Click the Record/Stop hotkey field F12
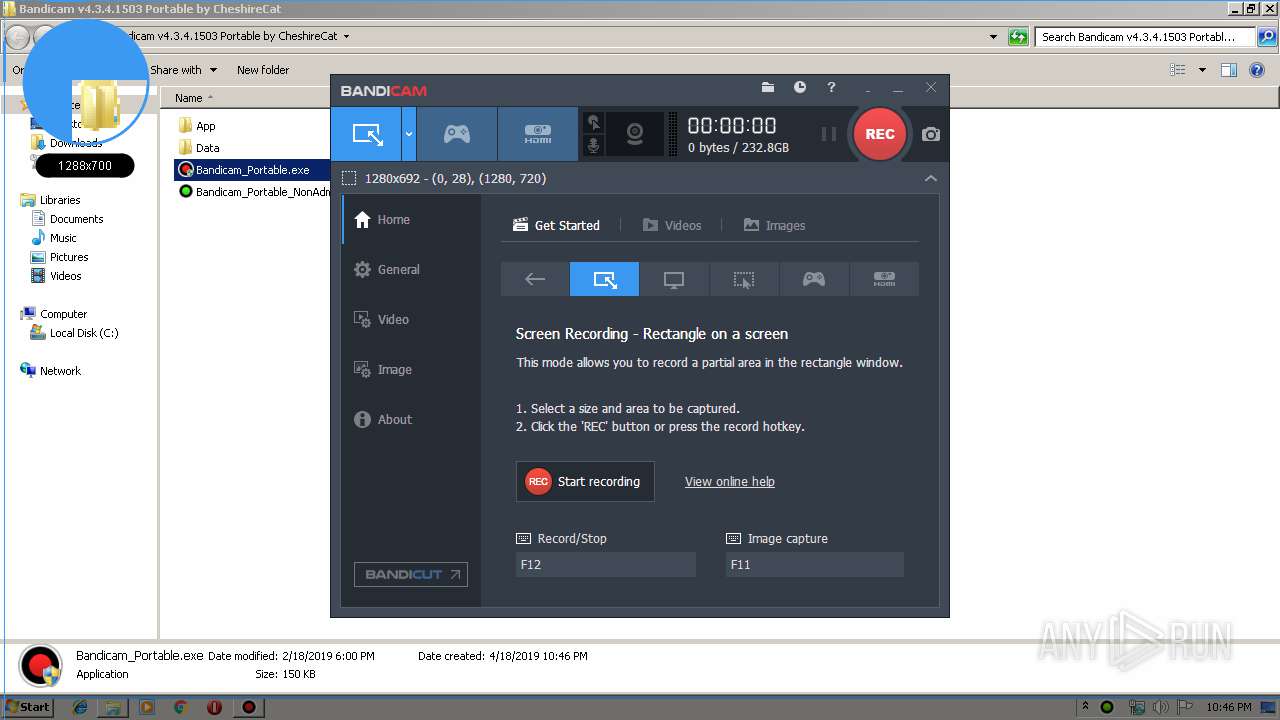 pyautogui.click(x=605, y=564)
